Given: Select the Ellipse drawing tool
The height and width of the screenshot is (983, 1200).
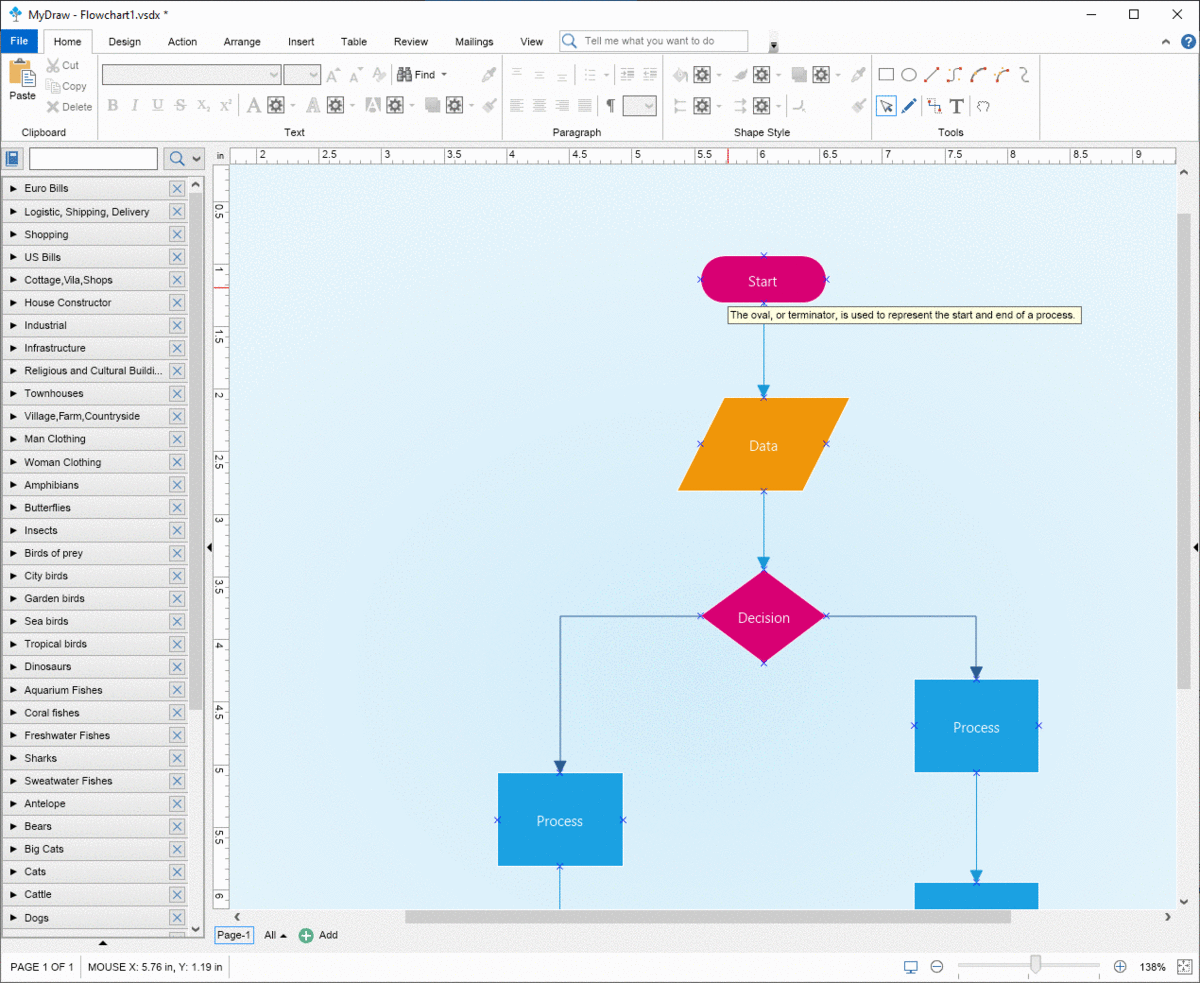Looking at the screenshot, I should pos(909,75).
